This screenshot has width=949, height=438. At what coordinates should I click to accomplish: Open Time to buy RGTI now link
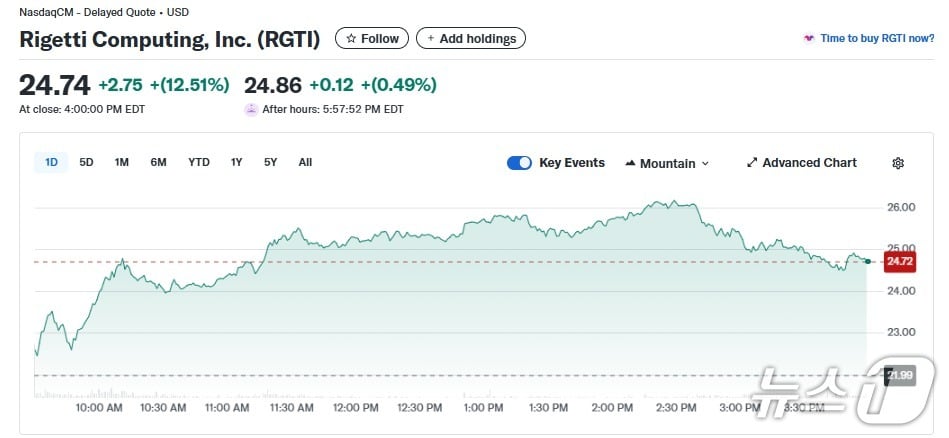(x=877, y=39)
